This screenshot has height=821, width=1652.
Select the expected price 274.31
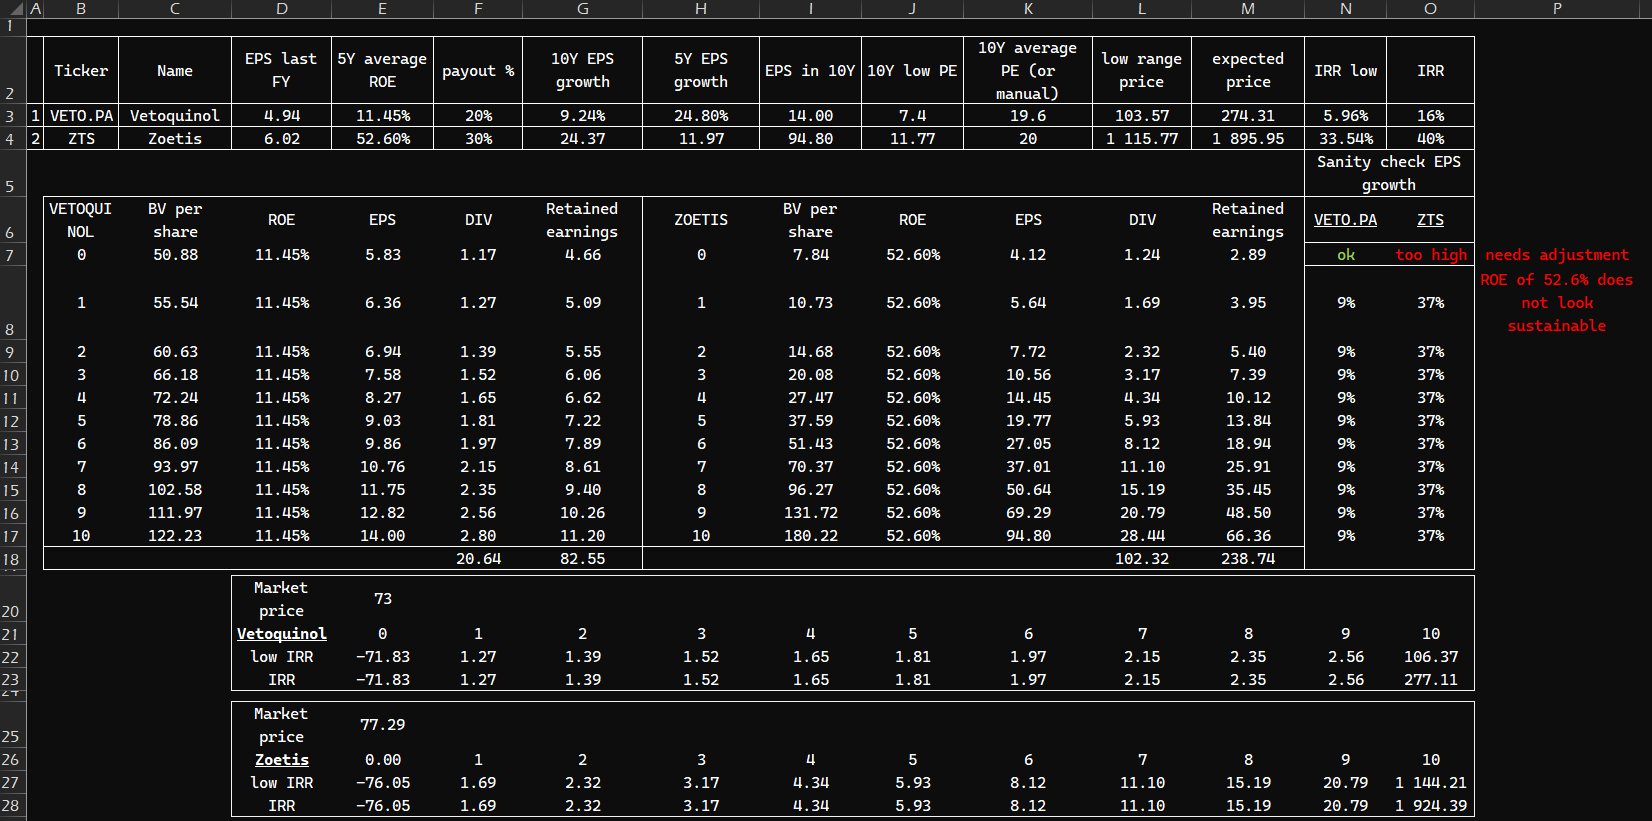pos(1248,116)
